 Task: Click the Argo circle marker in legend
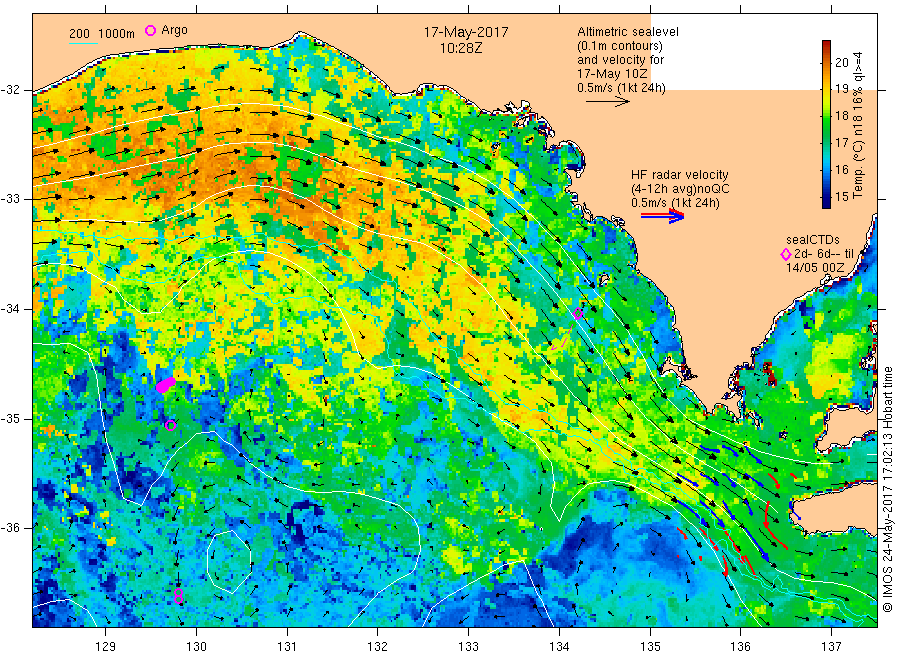pos(150,30)
